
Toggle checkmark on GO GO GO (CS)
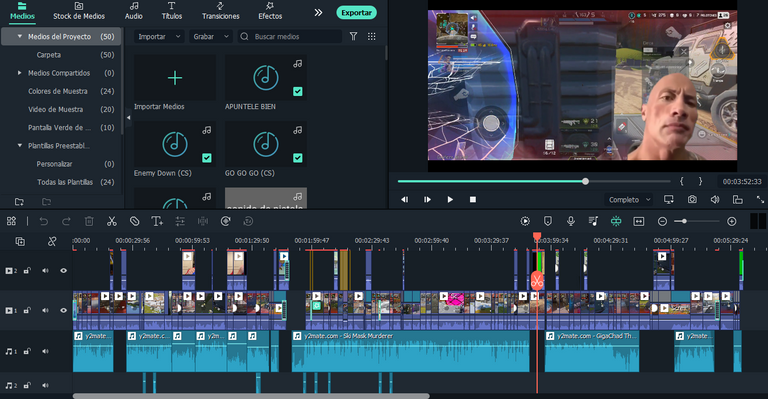point(298,158)
